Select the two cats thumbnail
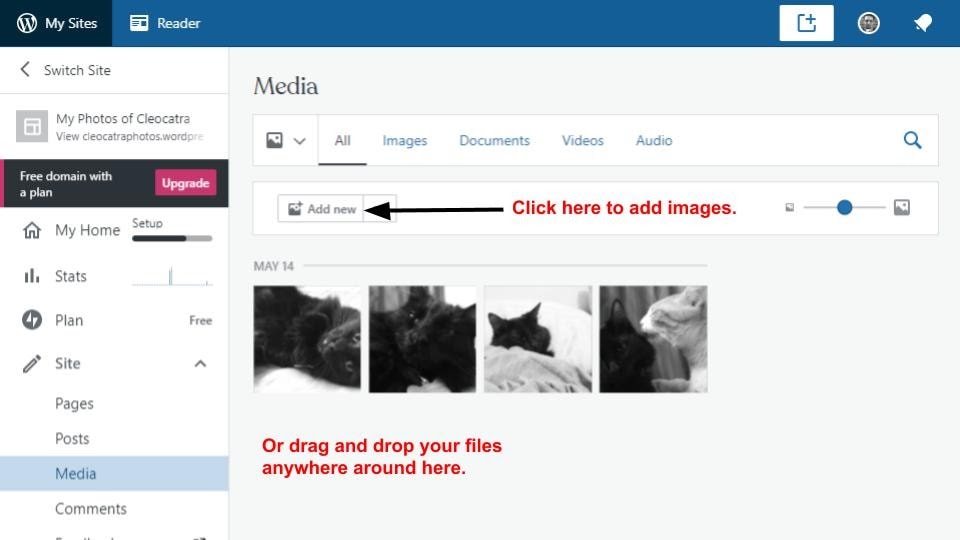The height and width of the screenshot is (540, 960). click(653, 339)
